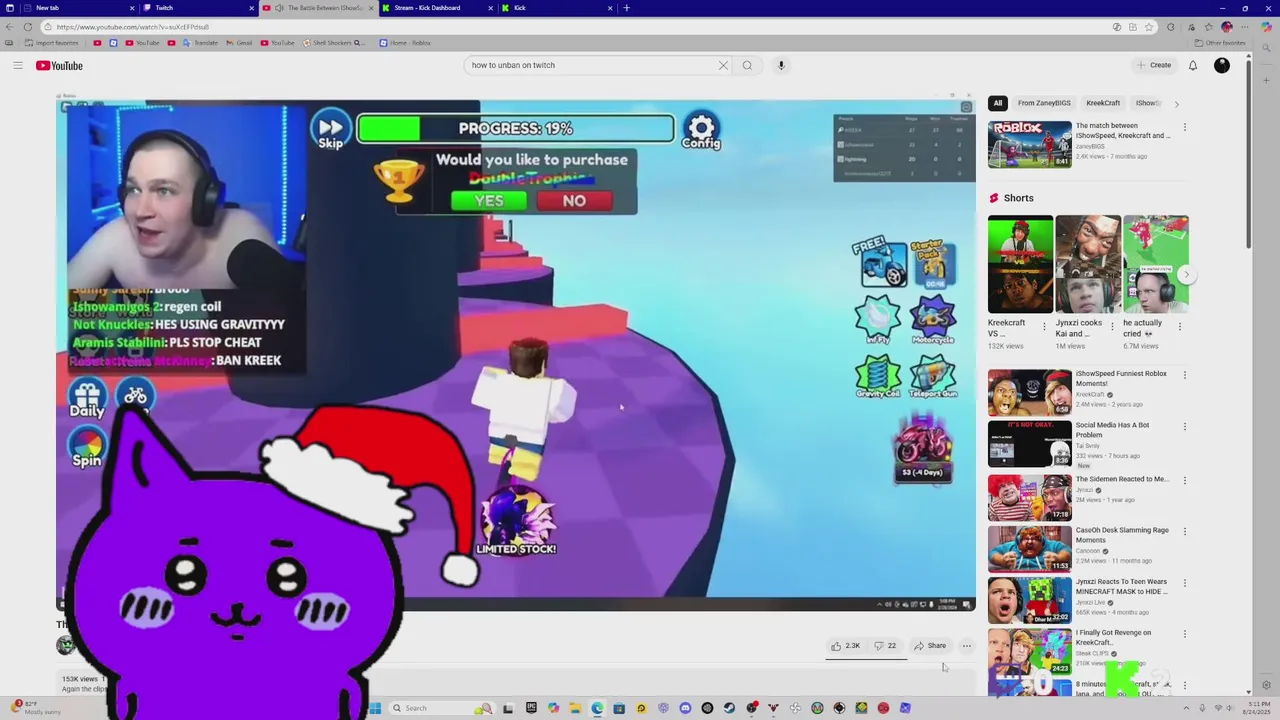Switch to the Kick browser tab
Viewport: 1280px width, 720px height.
pyautogui.click(x=555, y=8)
